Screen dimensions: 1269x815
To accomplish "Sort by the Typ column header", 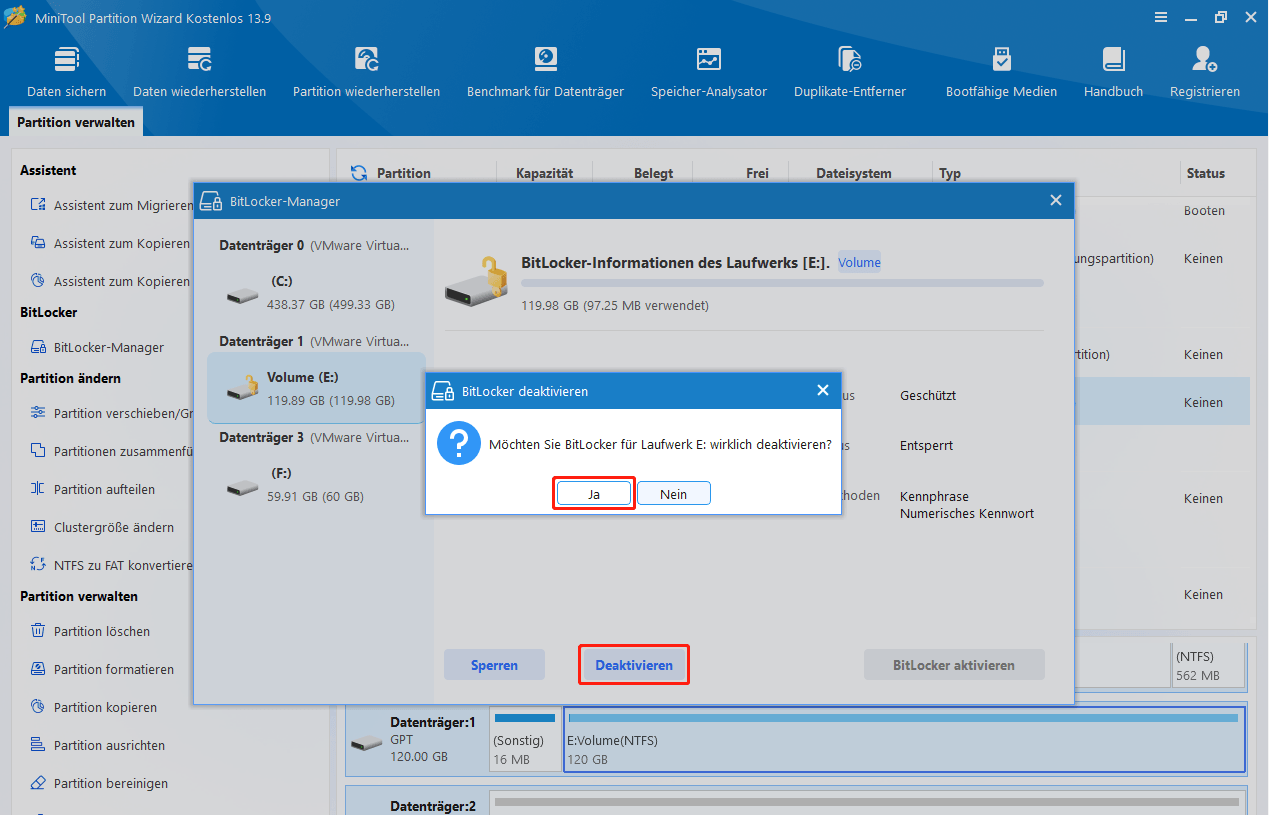I will pos(949,173).
